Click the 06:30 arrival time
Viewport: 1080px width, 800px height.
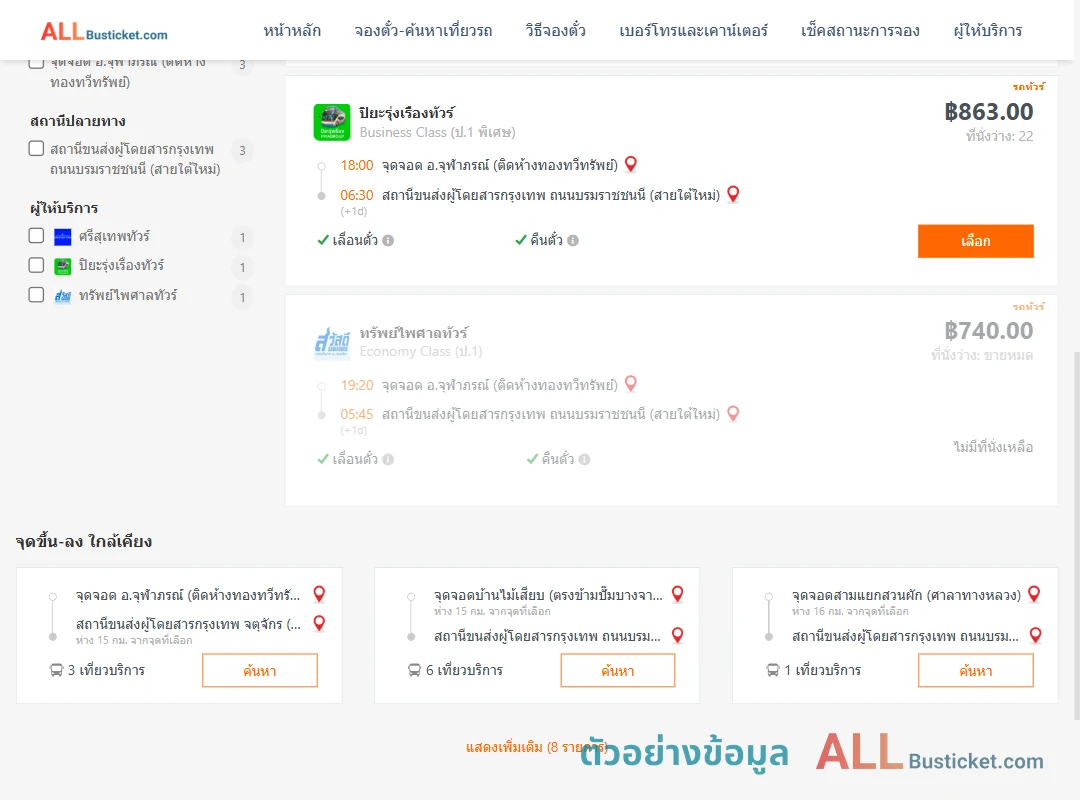tap(357, 195)
